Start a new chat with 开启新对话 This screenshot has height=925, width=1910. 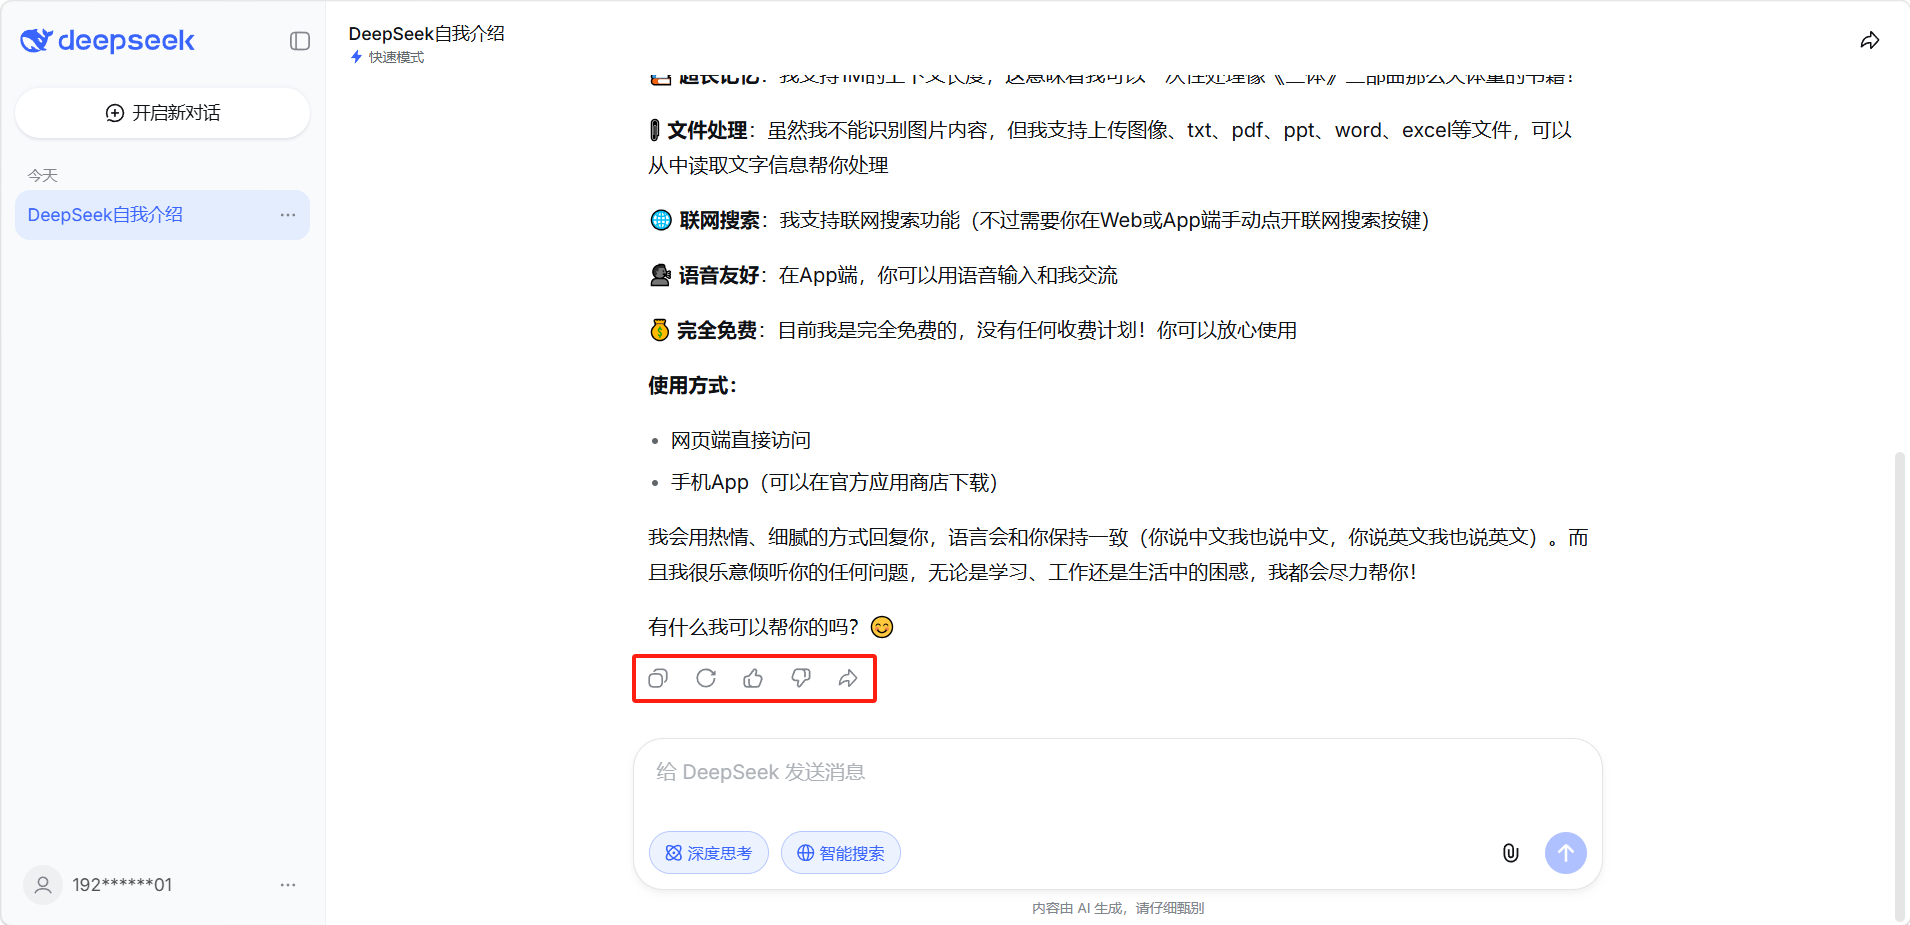pyautogui.click(x=162, y=113)
